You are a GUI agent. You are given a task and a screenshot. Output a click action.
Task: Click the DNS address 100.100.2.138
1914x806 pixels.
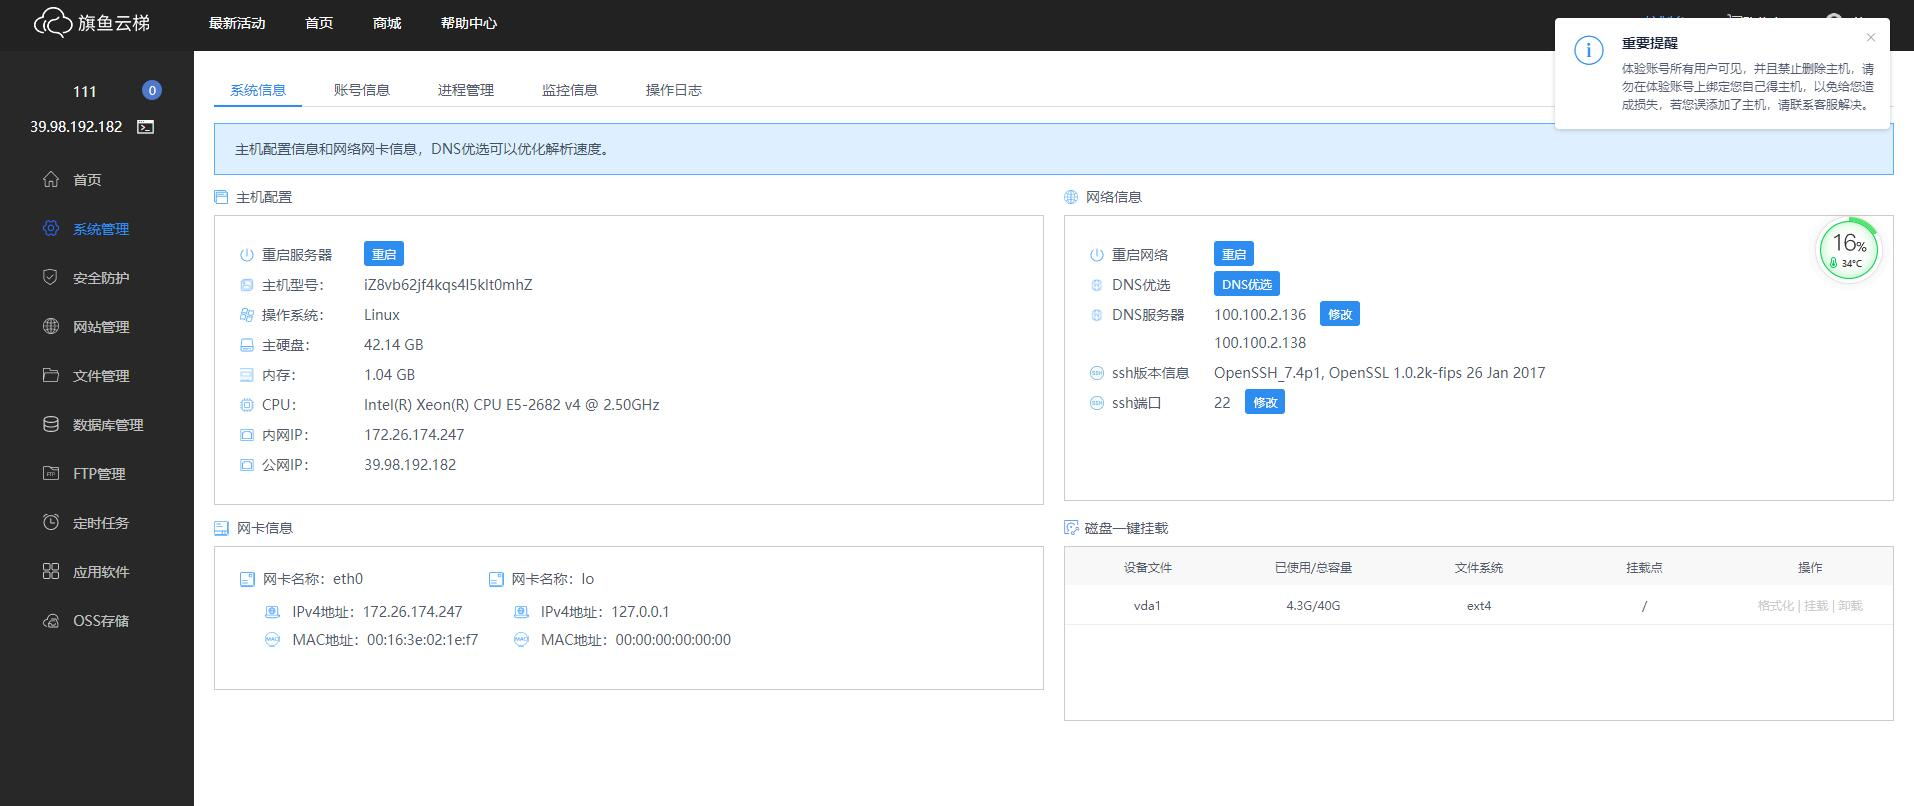[x=1260, y=343]
